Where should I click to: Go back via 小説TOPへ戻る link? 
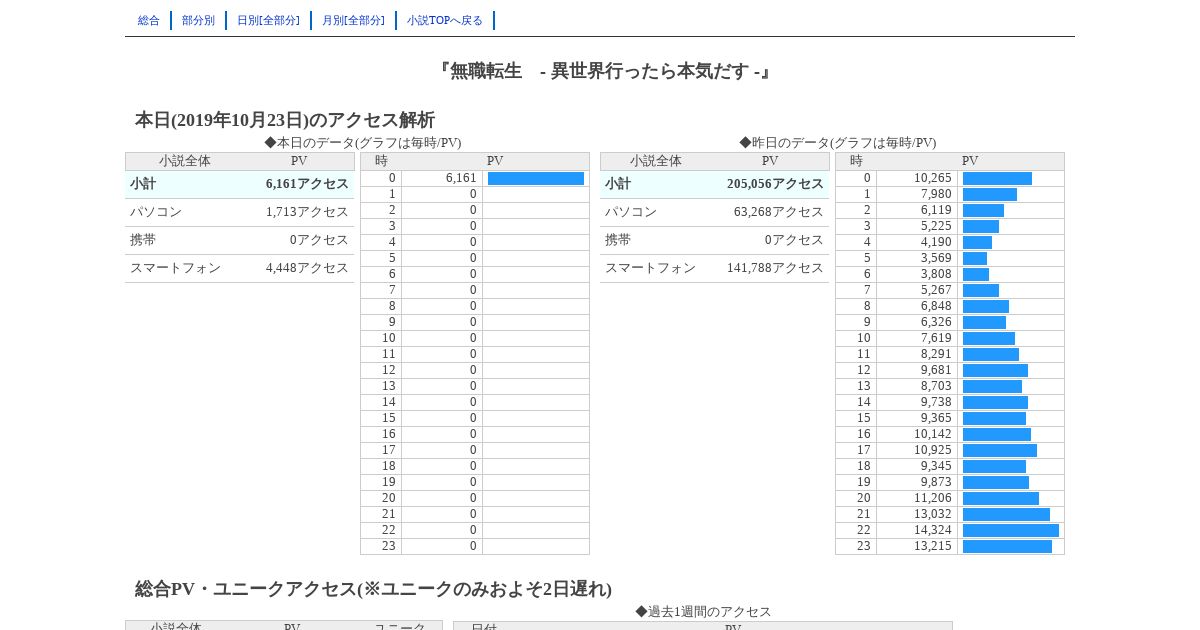click(x=445, y=20)
